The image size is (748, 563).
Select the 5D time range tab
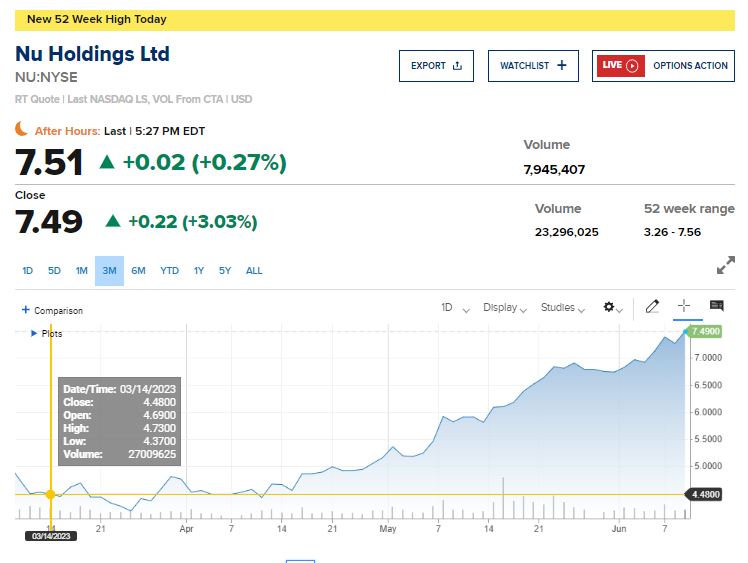click(54, 271)
